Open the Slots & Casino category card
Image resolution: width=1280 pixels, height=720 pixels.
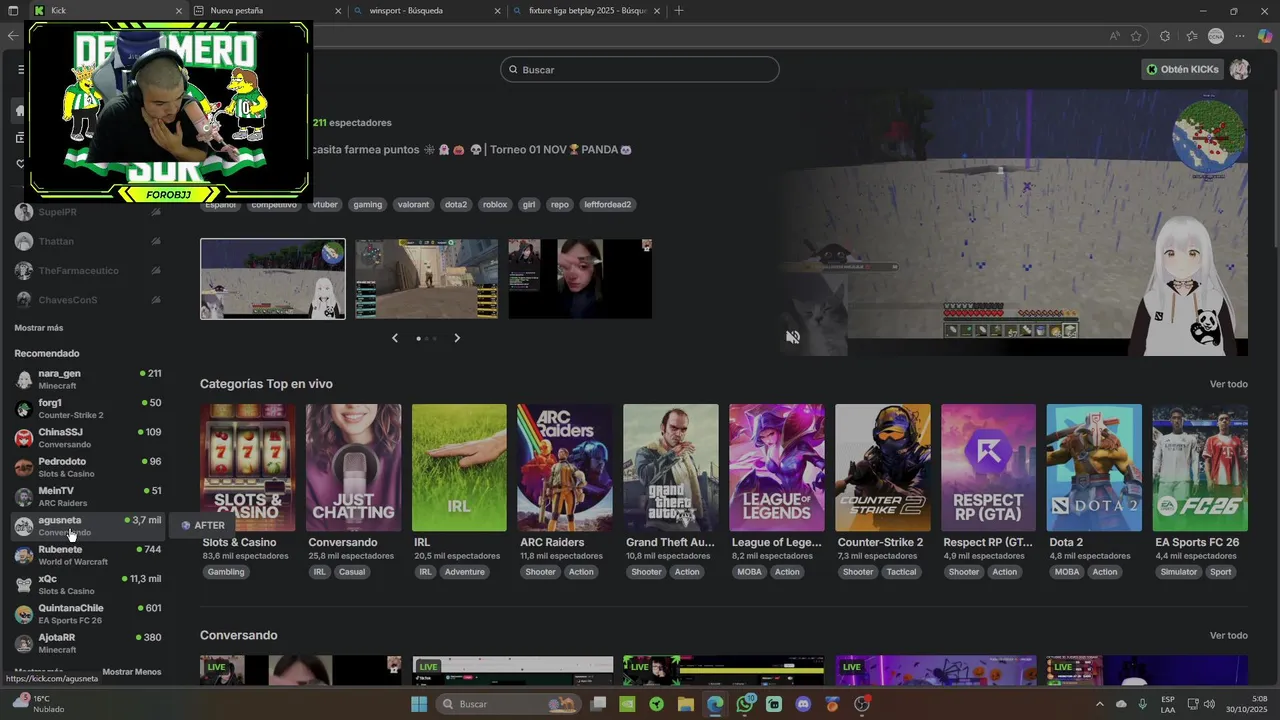click(x=248, y=467)
